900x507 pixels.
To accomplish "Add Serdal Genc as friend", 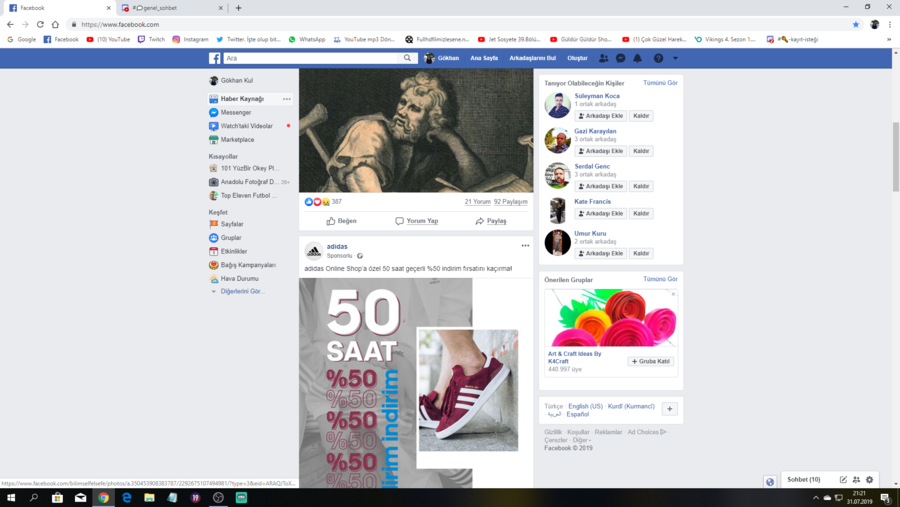I will [601, 187].
